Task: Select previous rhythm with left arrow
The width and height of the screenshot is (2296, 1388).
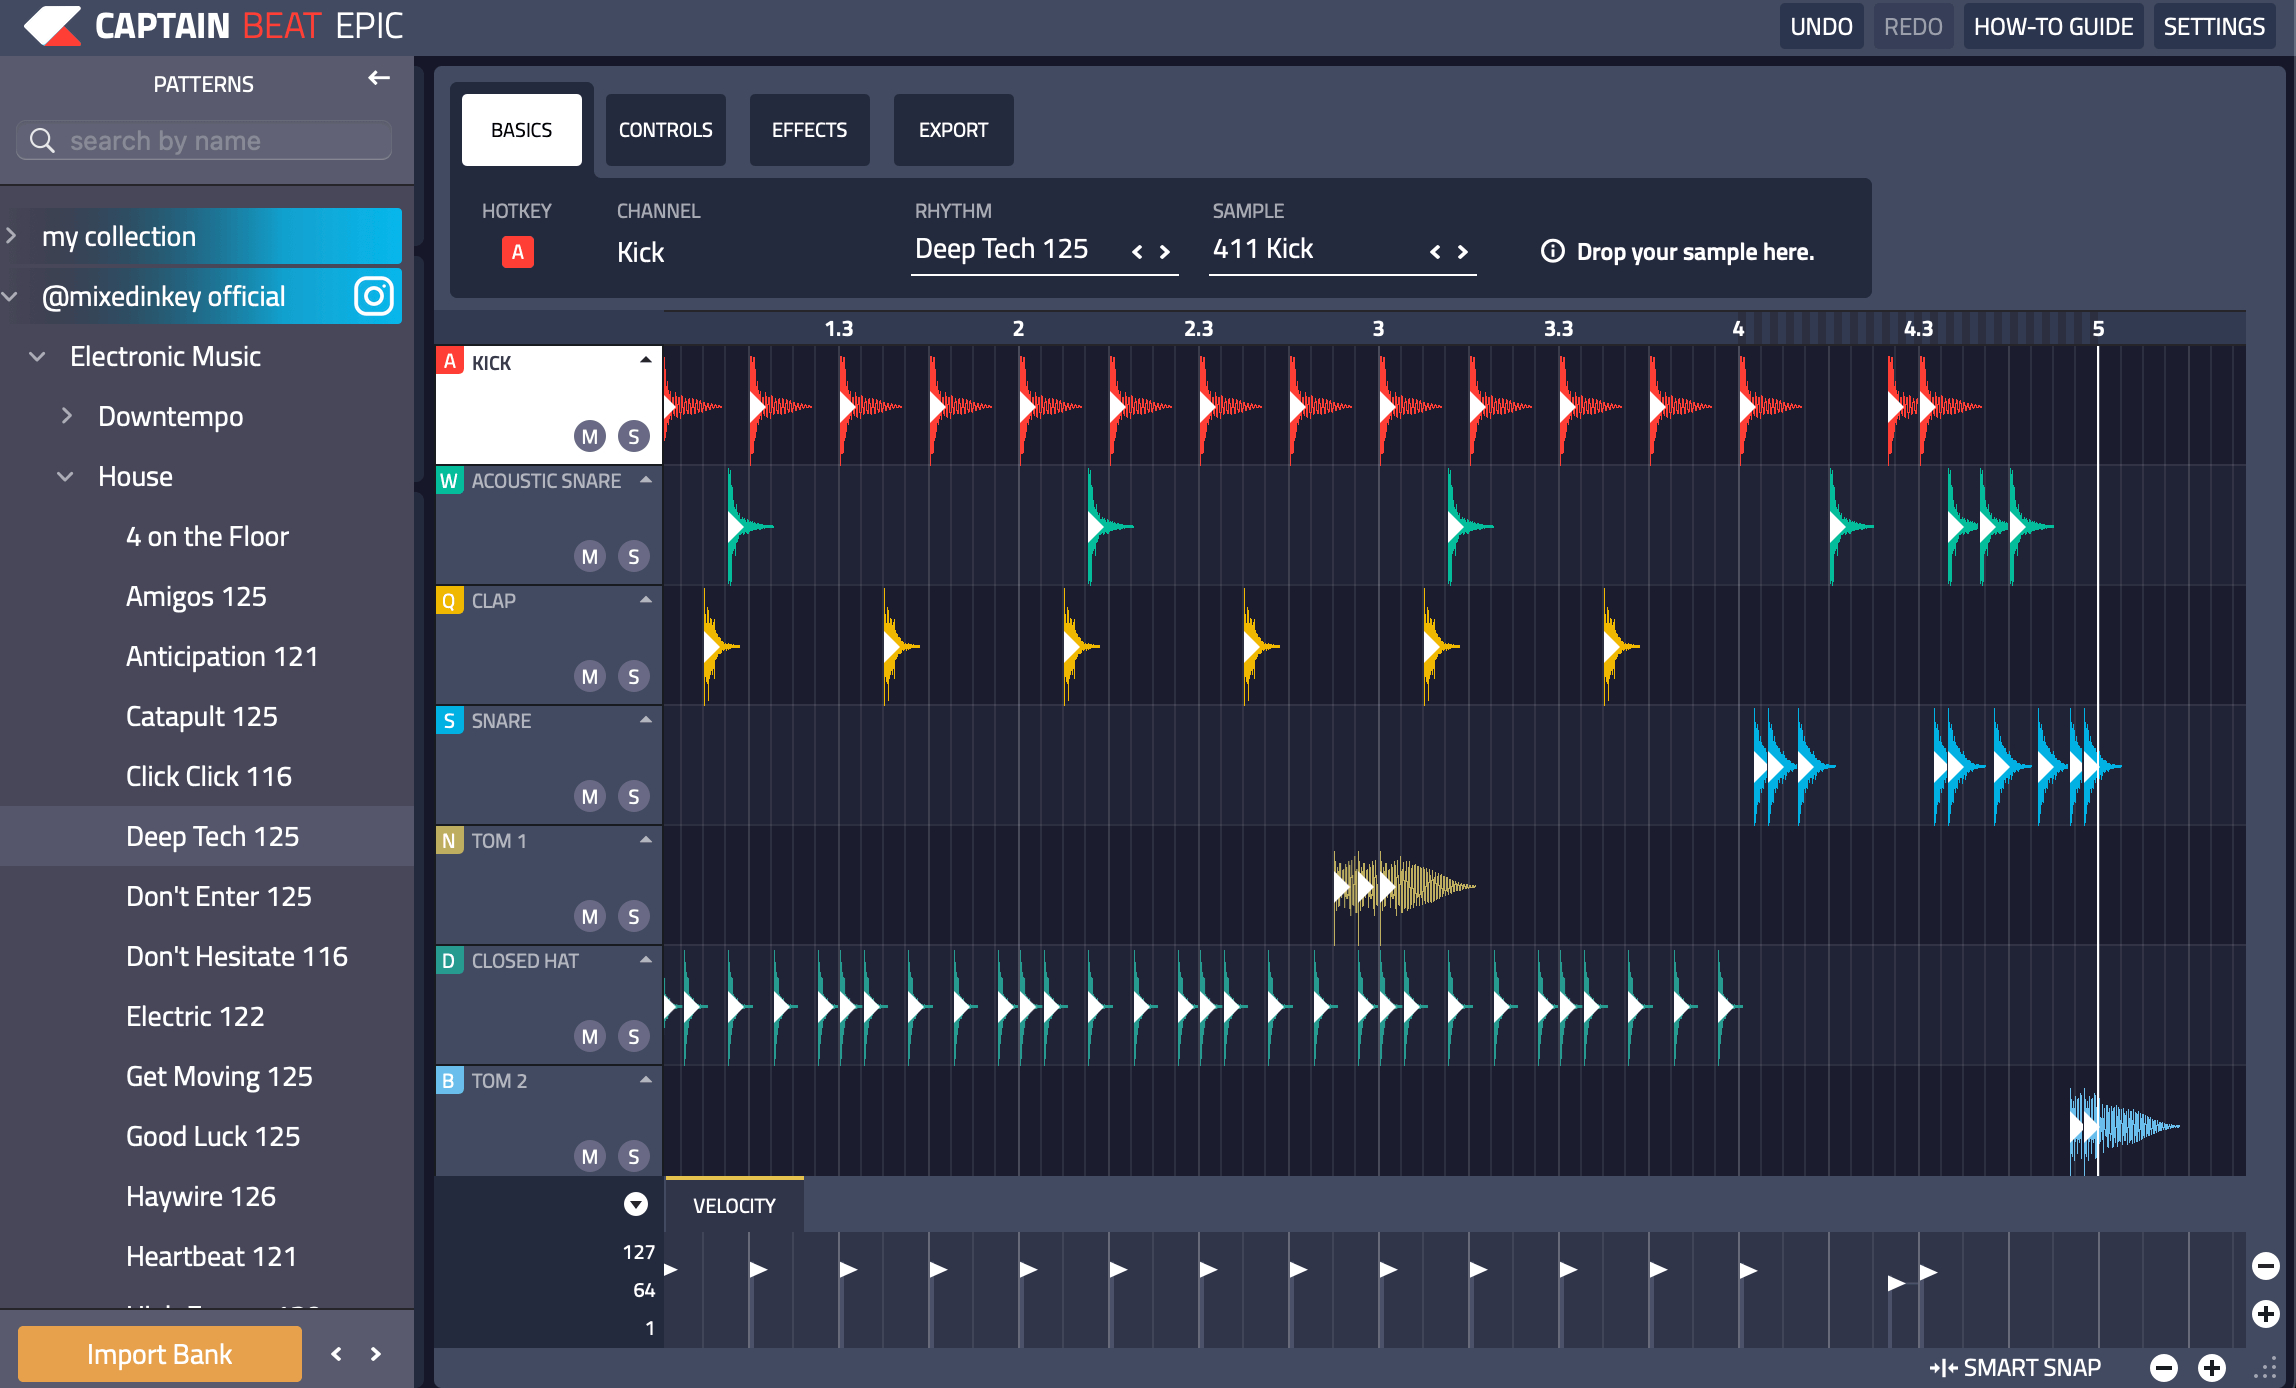Action: 1137,252
